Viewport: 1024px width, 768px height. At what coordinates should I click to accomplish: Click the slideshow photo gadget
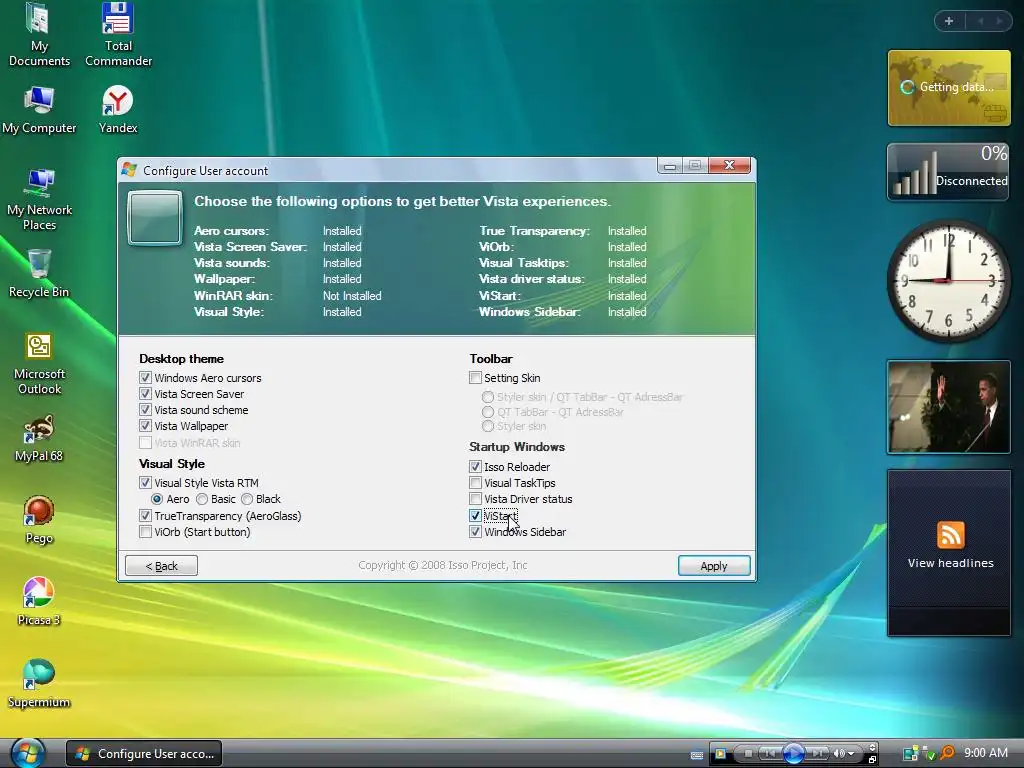coord(948,407)
